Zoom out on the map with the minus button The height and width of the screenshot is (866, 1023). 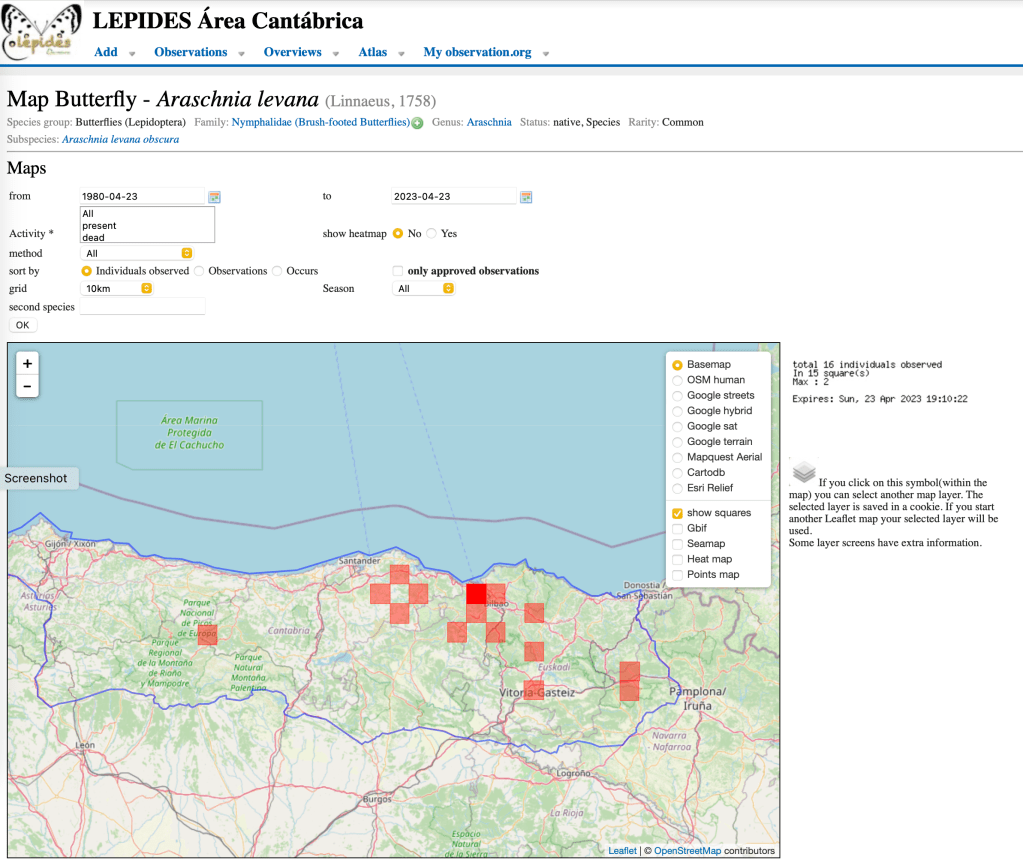point(27,384)
